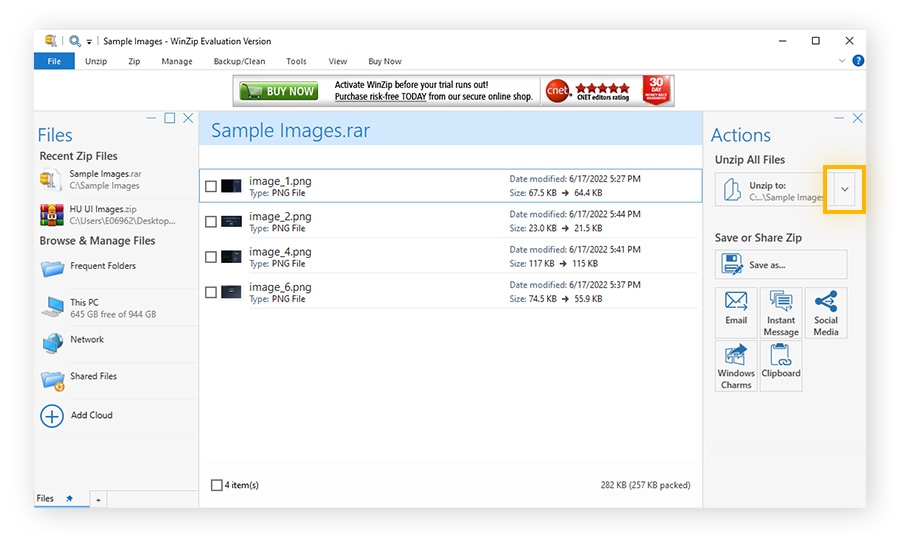Viewport: 900px width, 543px height.
Task: Collapse the ribbon with the chevron
Action: [x=841, y=60]
